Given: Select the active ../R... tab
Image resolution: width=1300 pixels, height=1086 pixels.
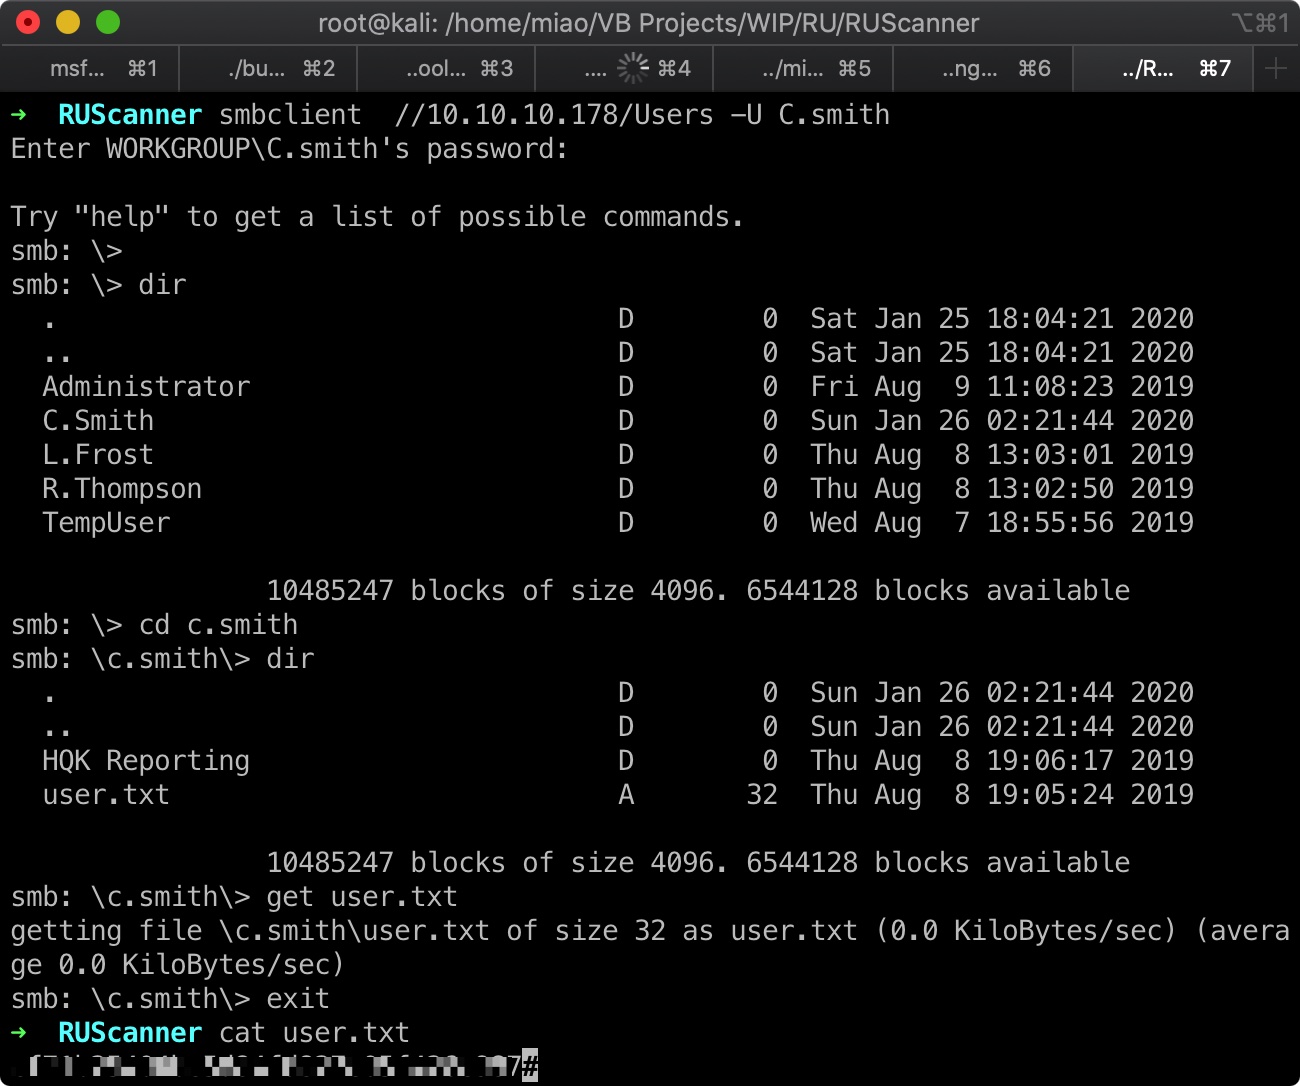Looking at the screenshot, I should point(1162,68).
